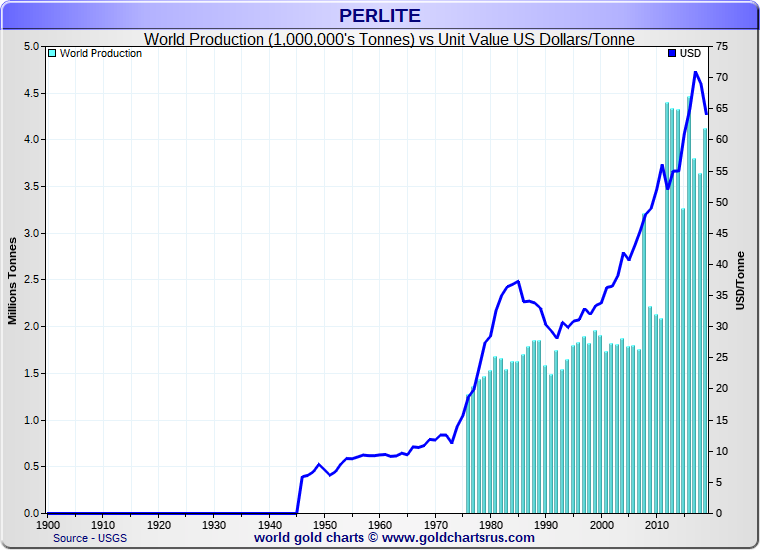Screen dimensions: 760x550
Task: Click the 4.0 left axis value
Action: click(x=31, y=140)
